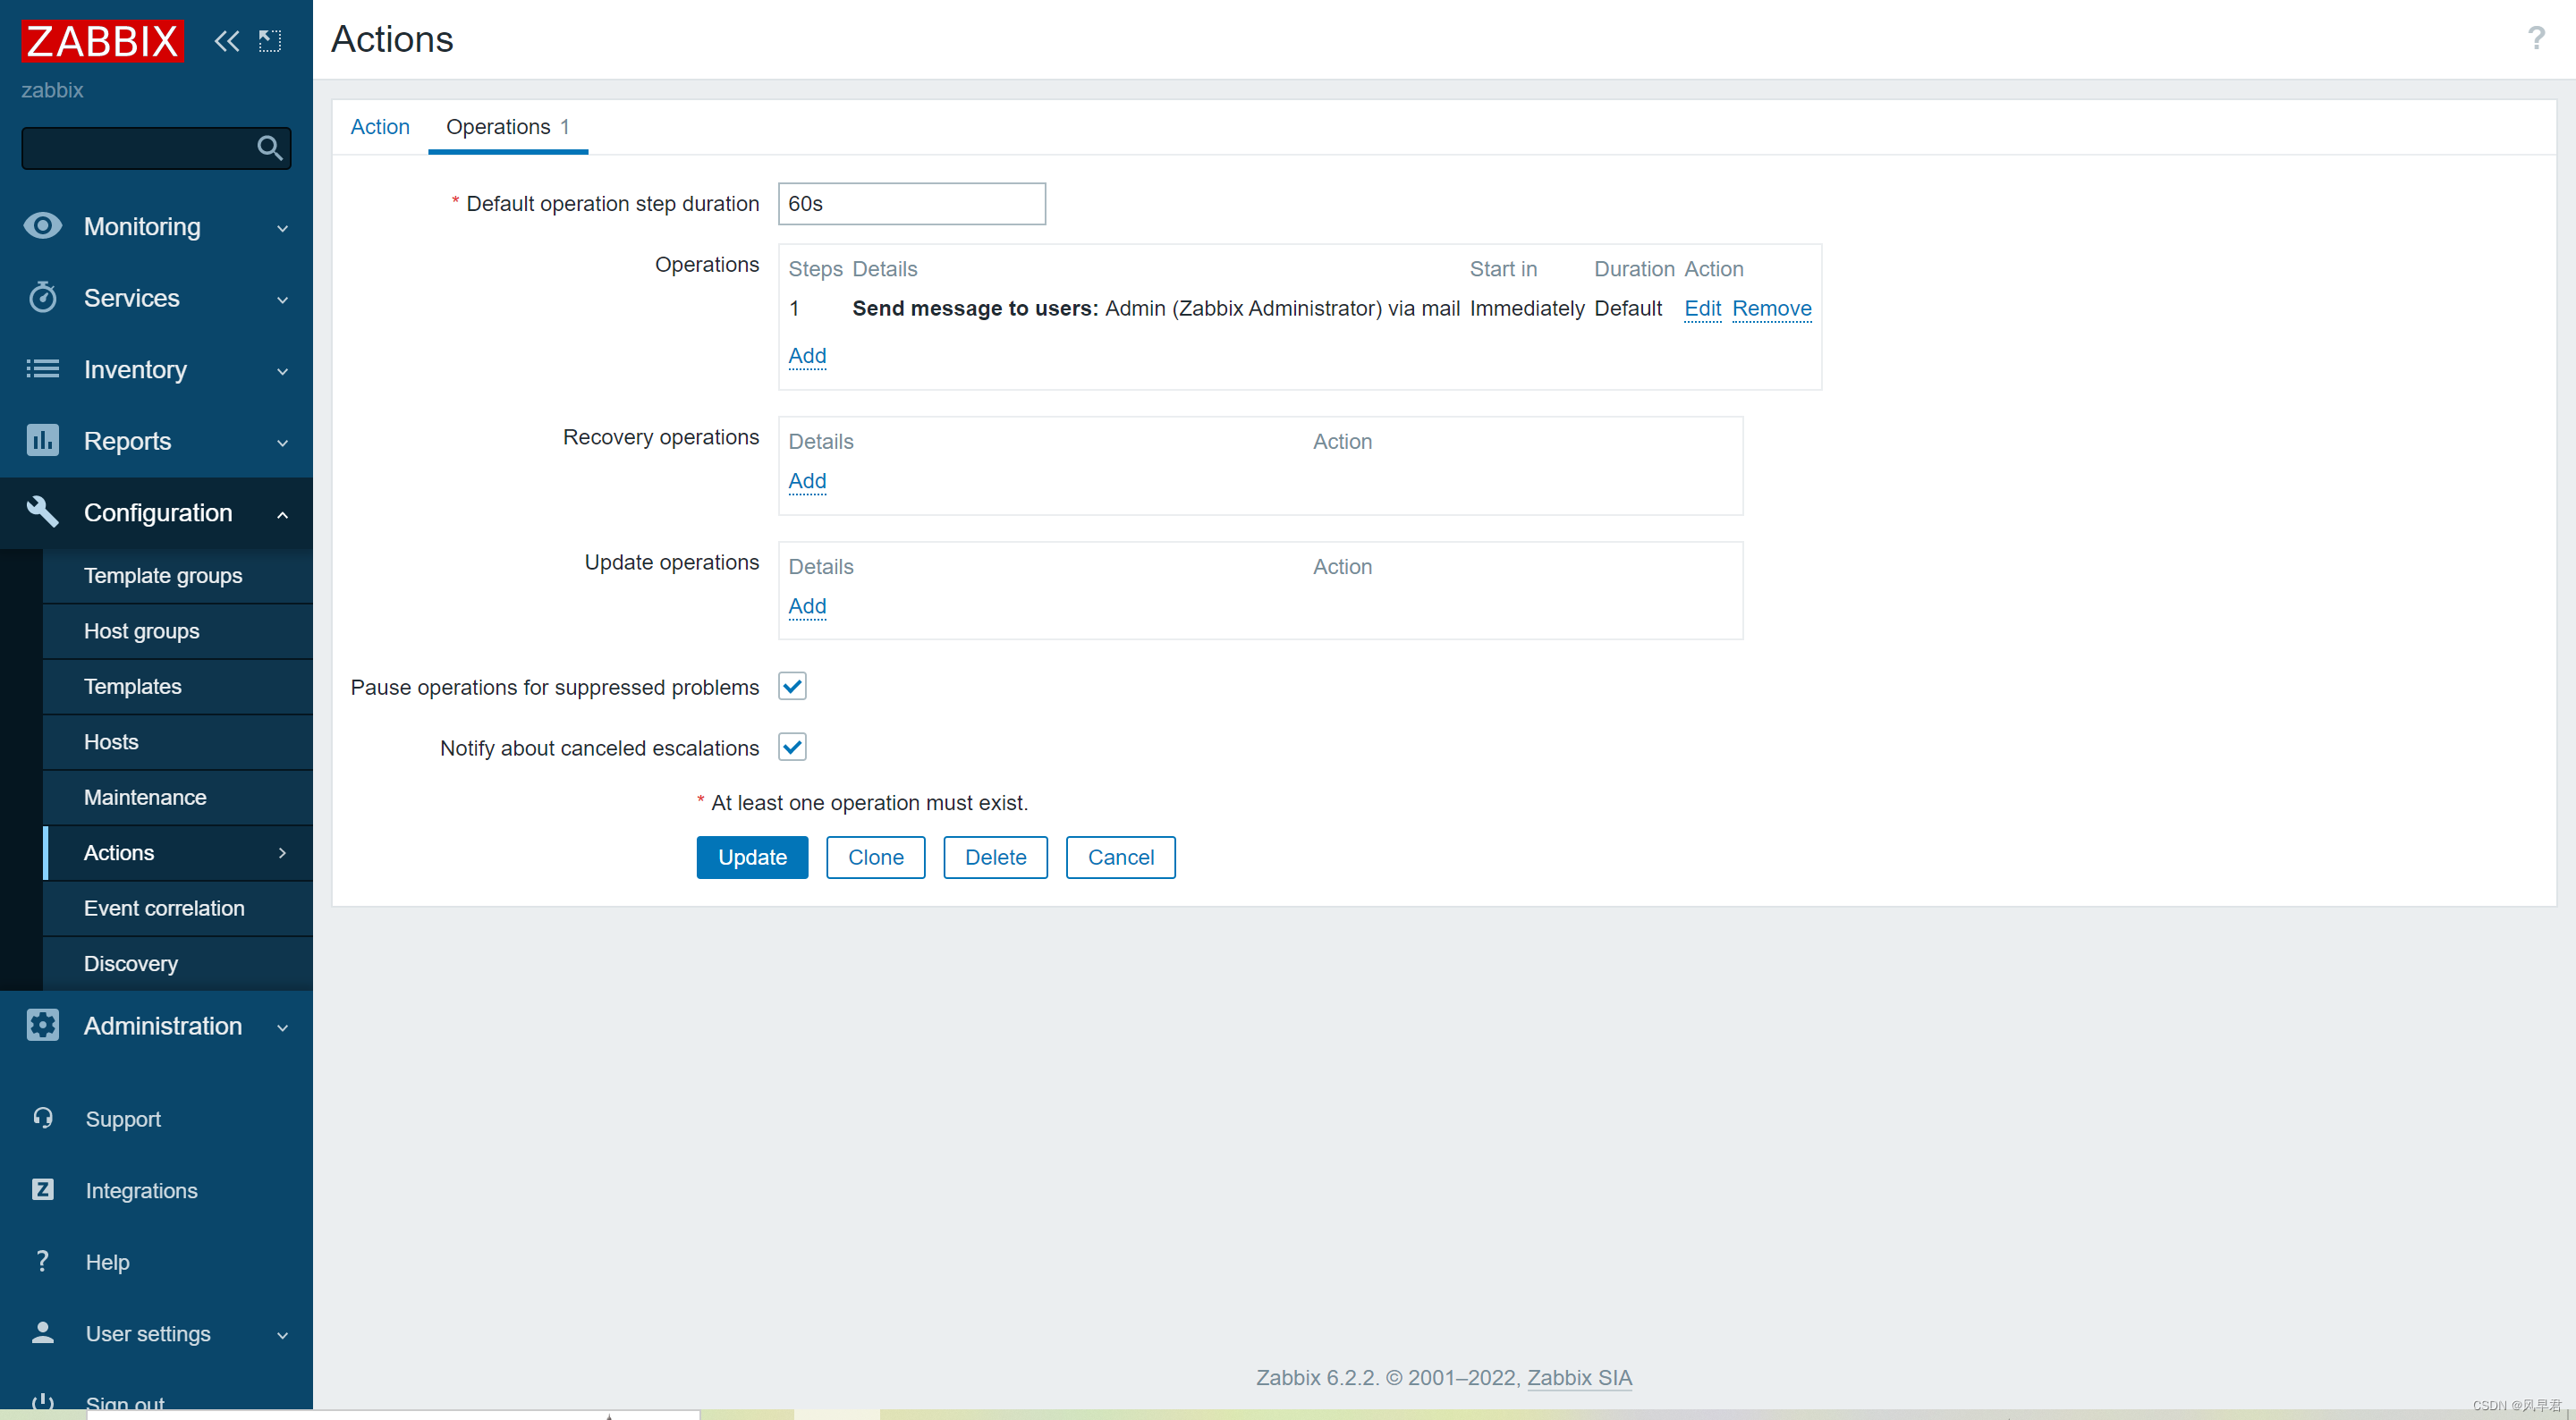Click the Administration gear icon
The height and width of the screenshot is (1420, 2576).
pyautogui.click(x=42, y=1025)
